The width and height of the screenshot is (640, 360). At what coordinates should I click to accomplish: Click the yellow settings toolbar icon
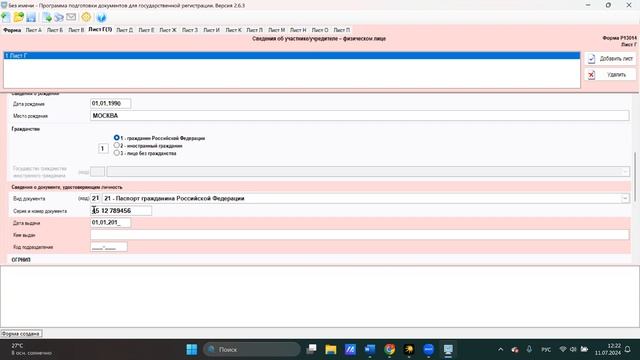tap(86, 17)
